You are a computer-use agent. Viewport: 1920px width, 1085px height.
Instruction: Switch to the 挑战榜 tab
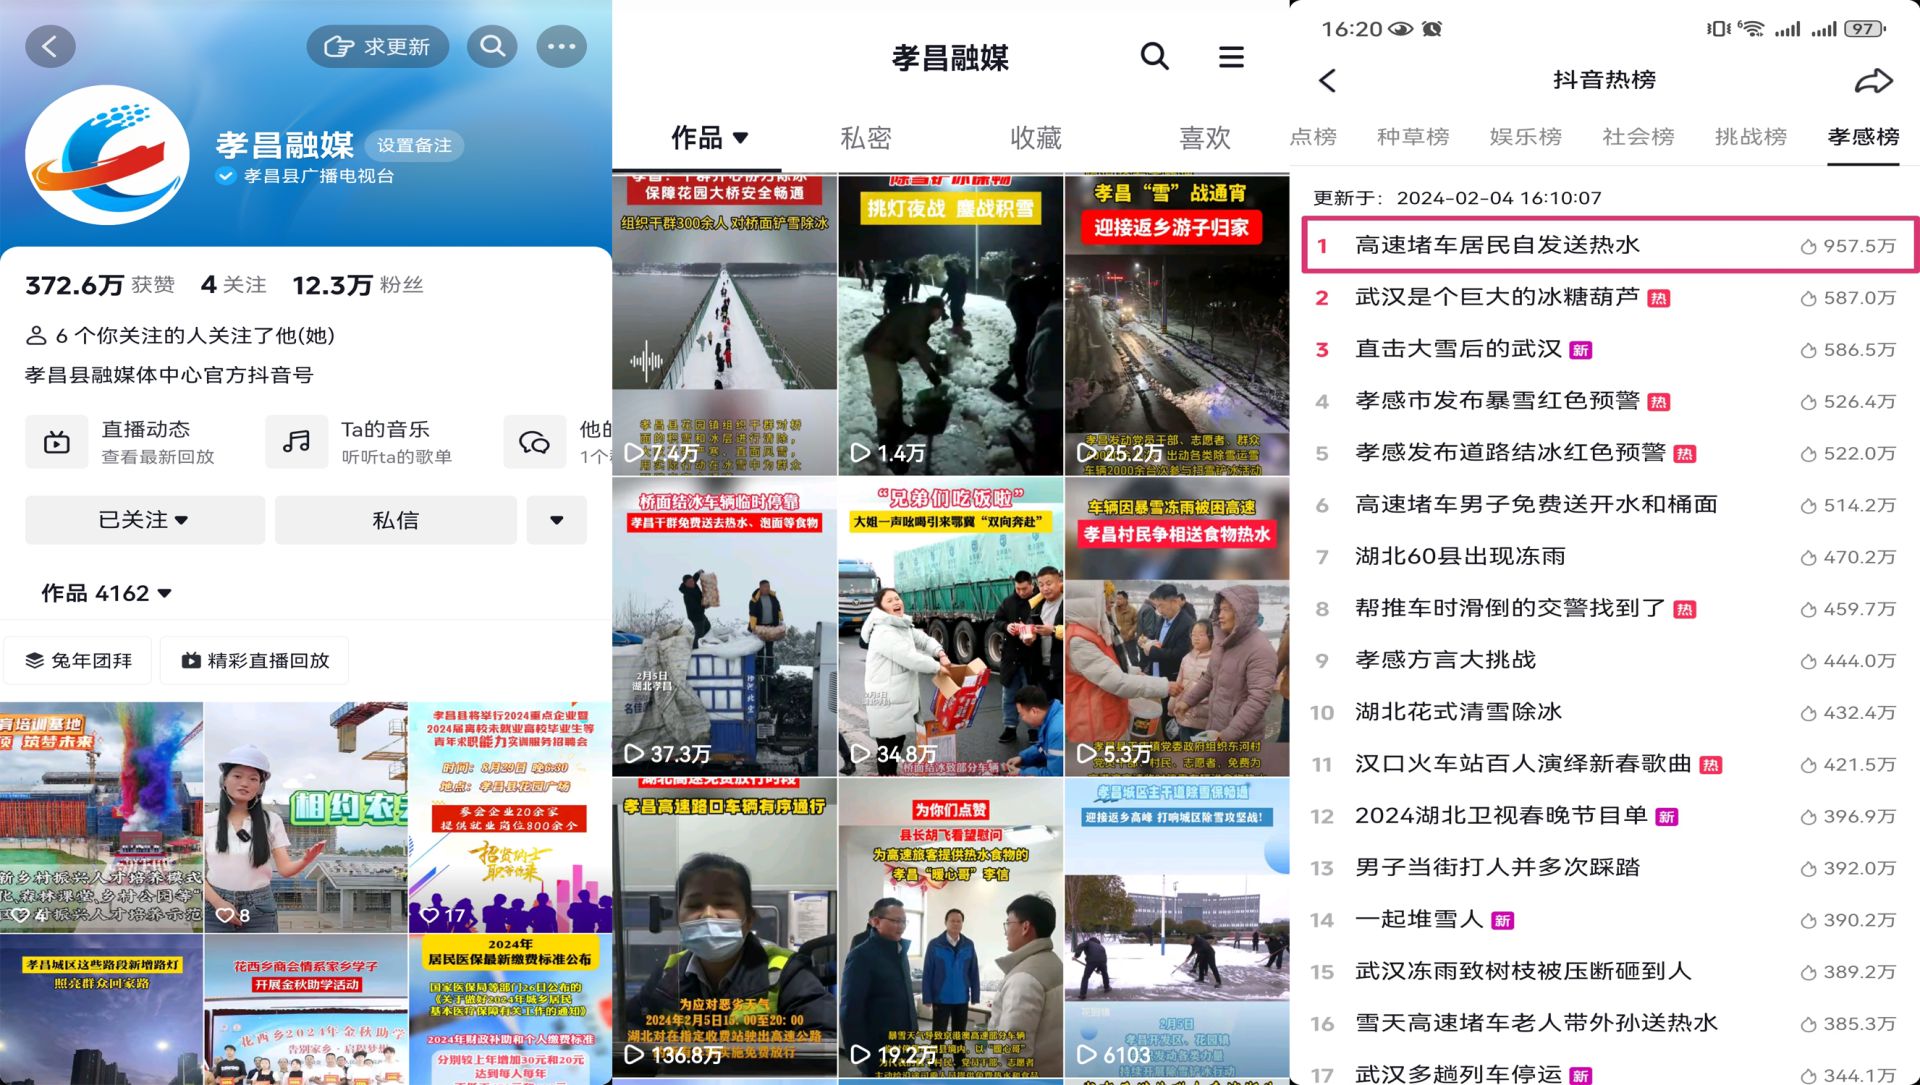[1750, 137]
